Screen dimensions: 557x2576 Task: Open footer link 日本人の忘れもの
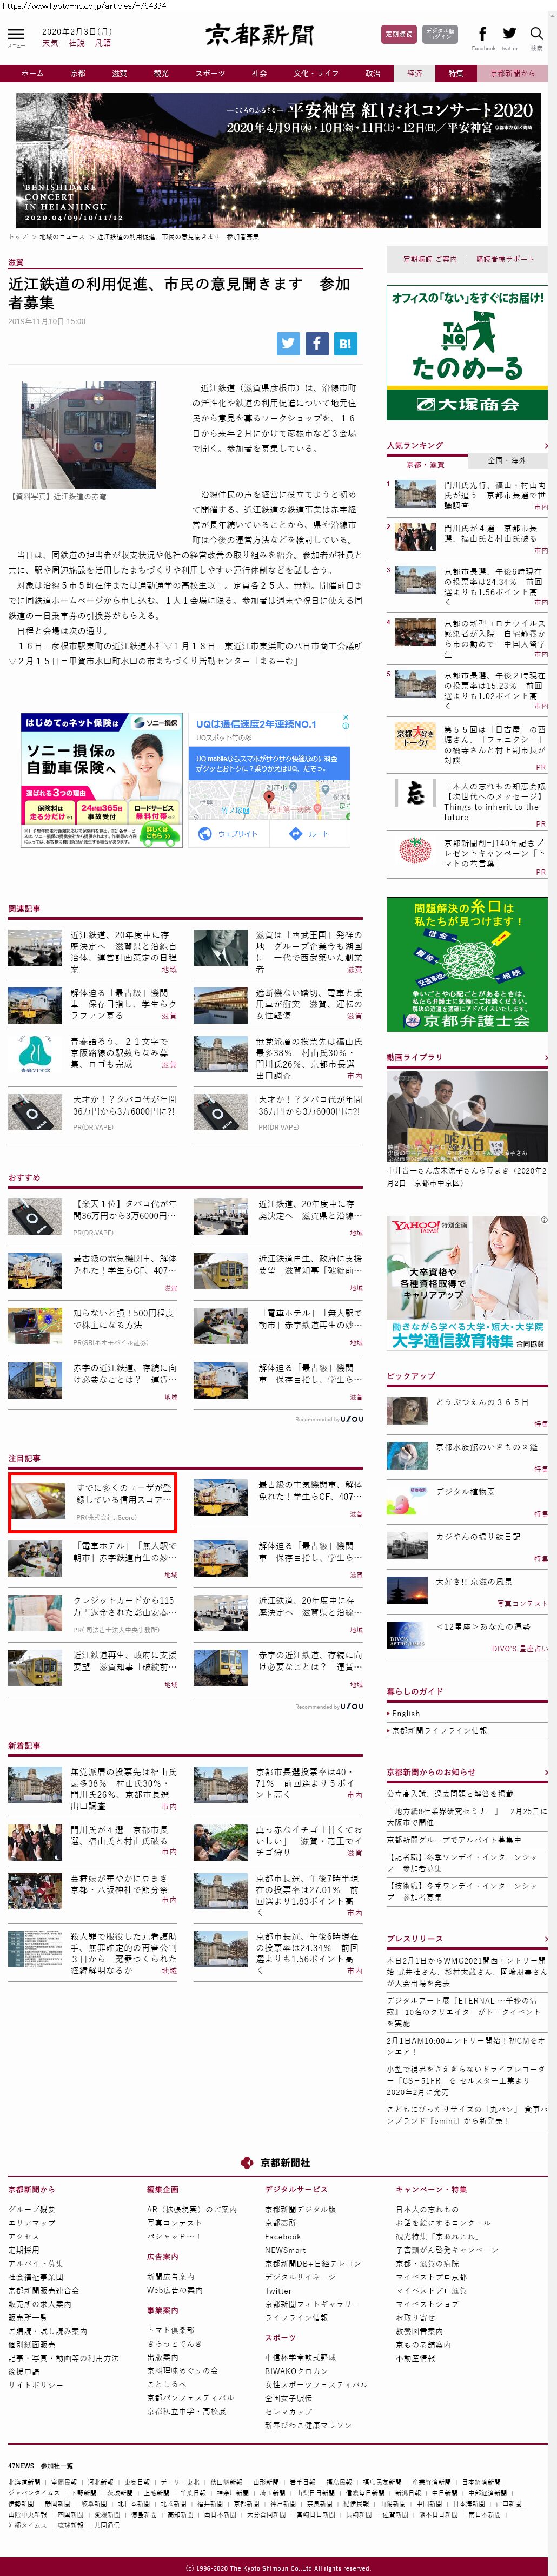[x=427, y=2209]
